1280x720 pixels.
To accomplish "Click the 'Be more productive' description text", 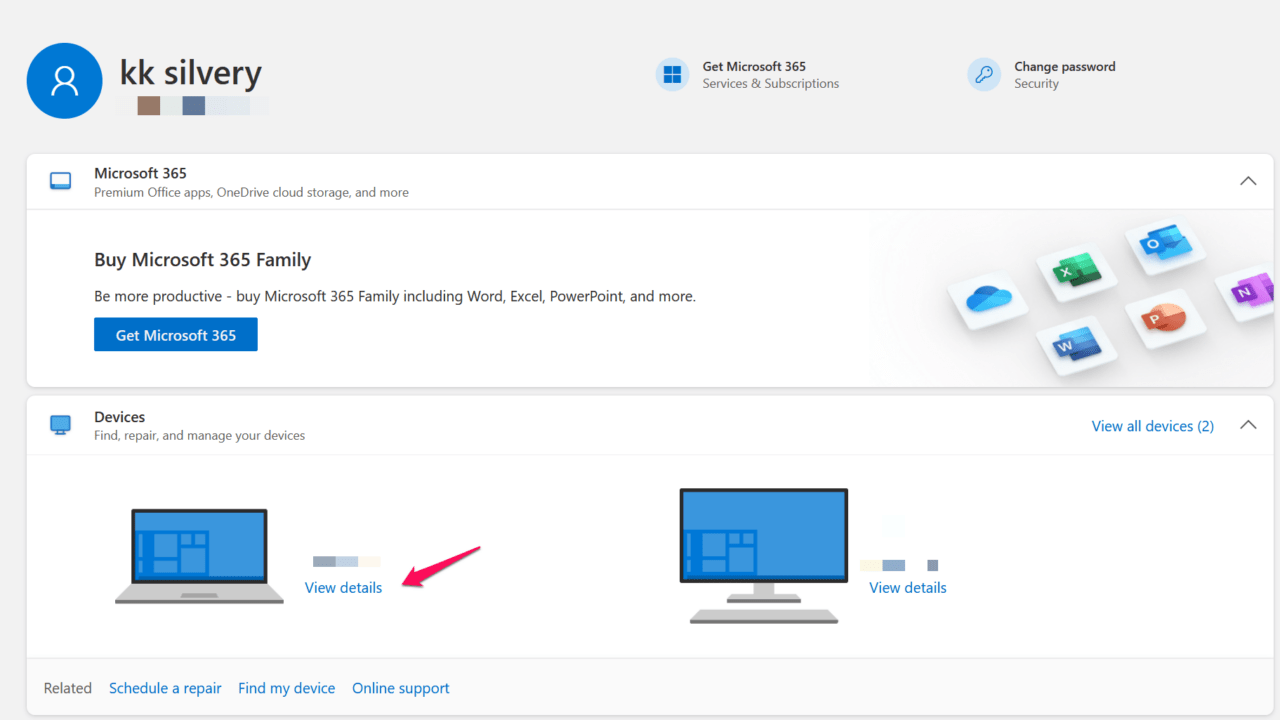I will click(395, 297).
